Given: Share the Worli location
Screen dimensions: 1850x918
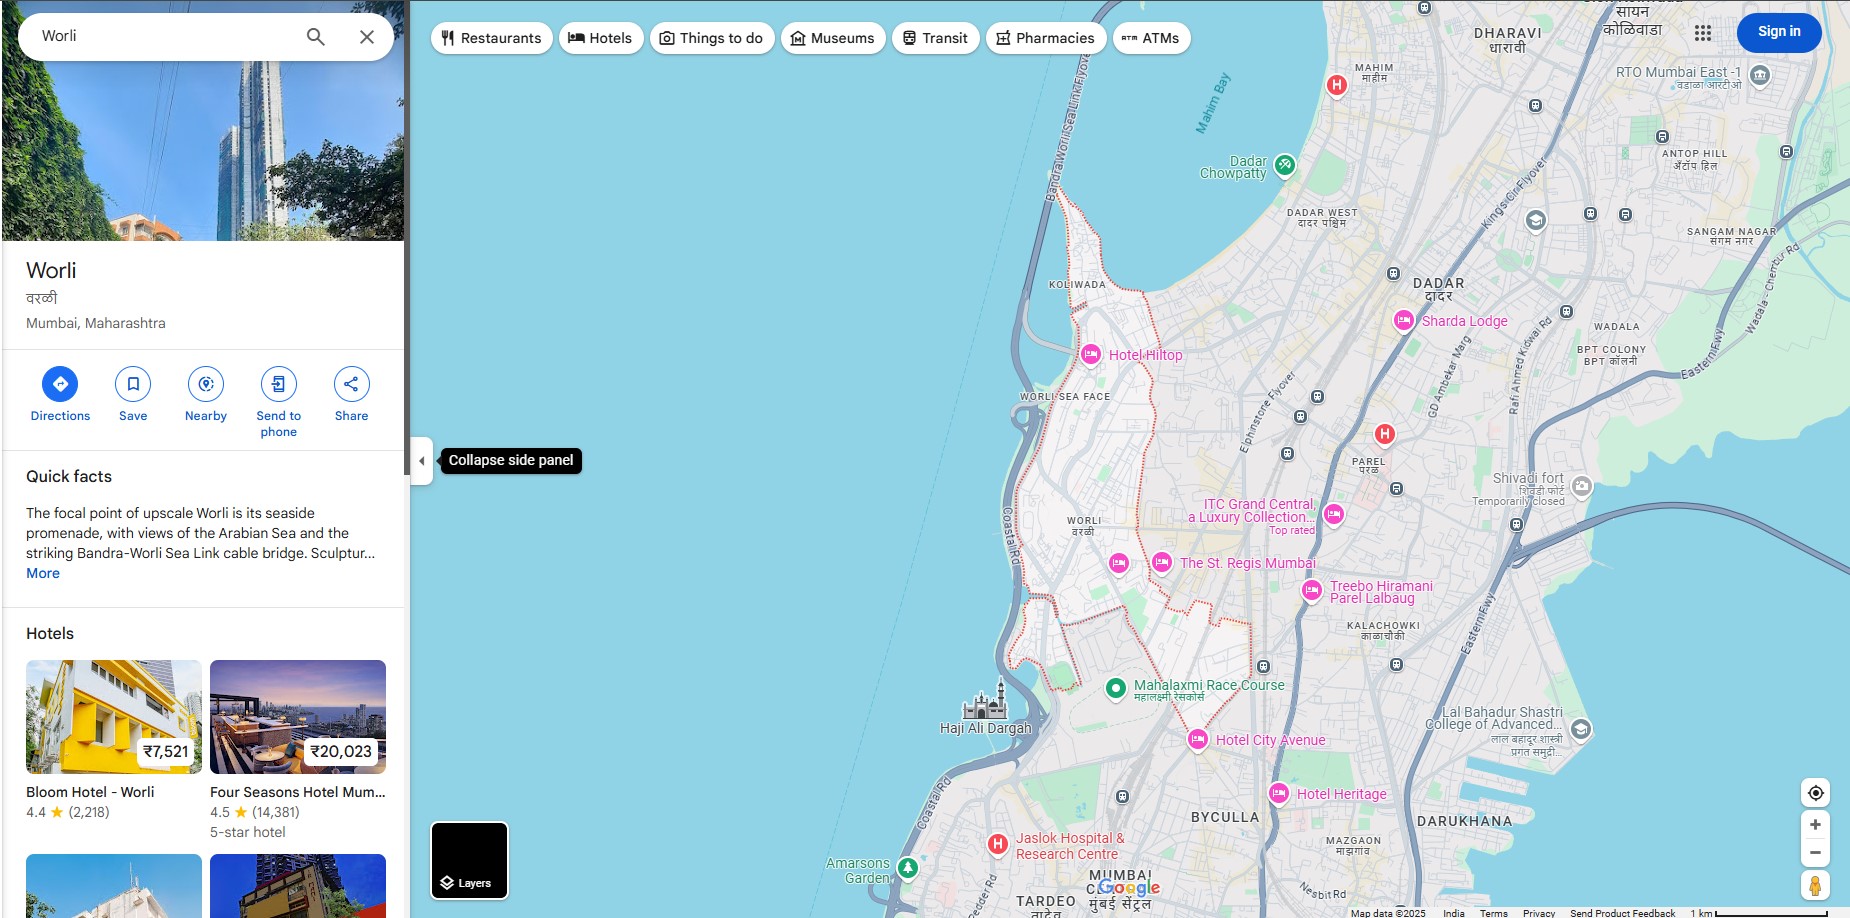Looking at the screenshot, I should pos(351,395).
